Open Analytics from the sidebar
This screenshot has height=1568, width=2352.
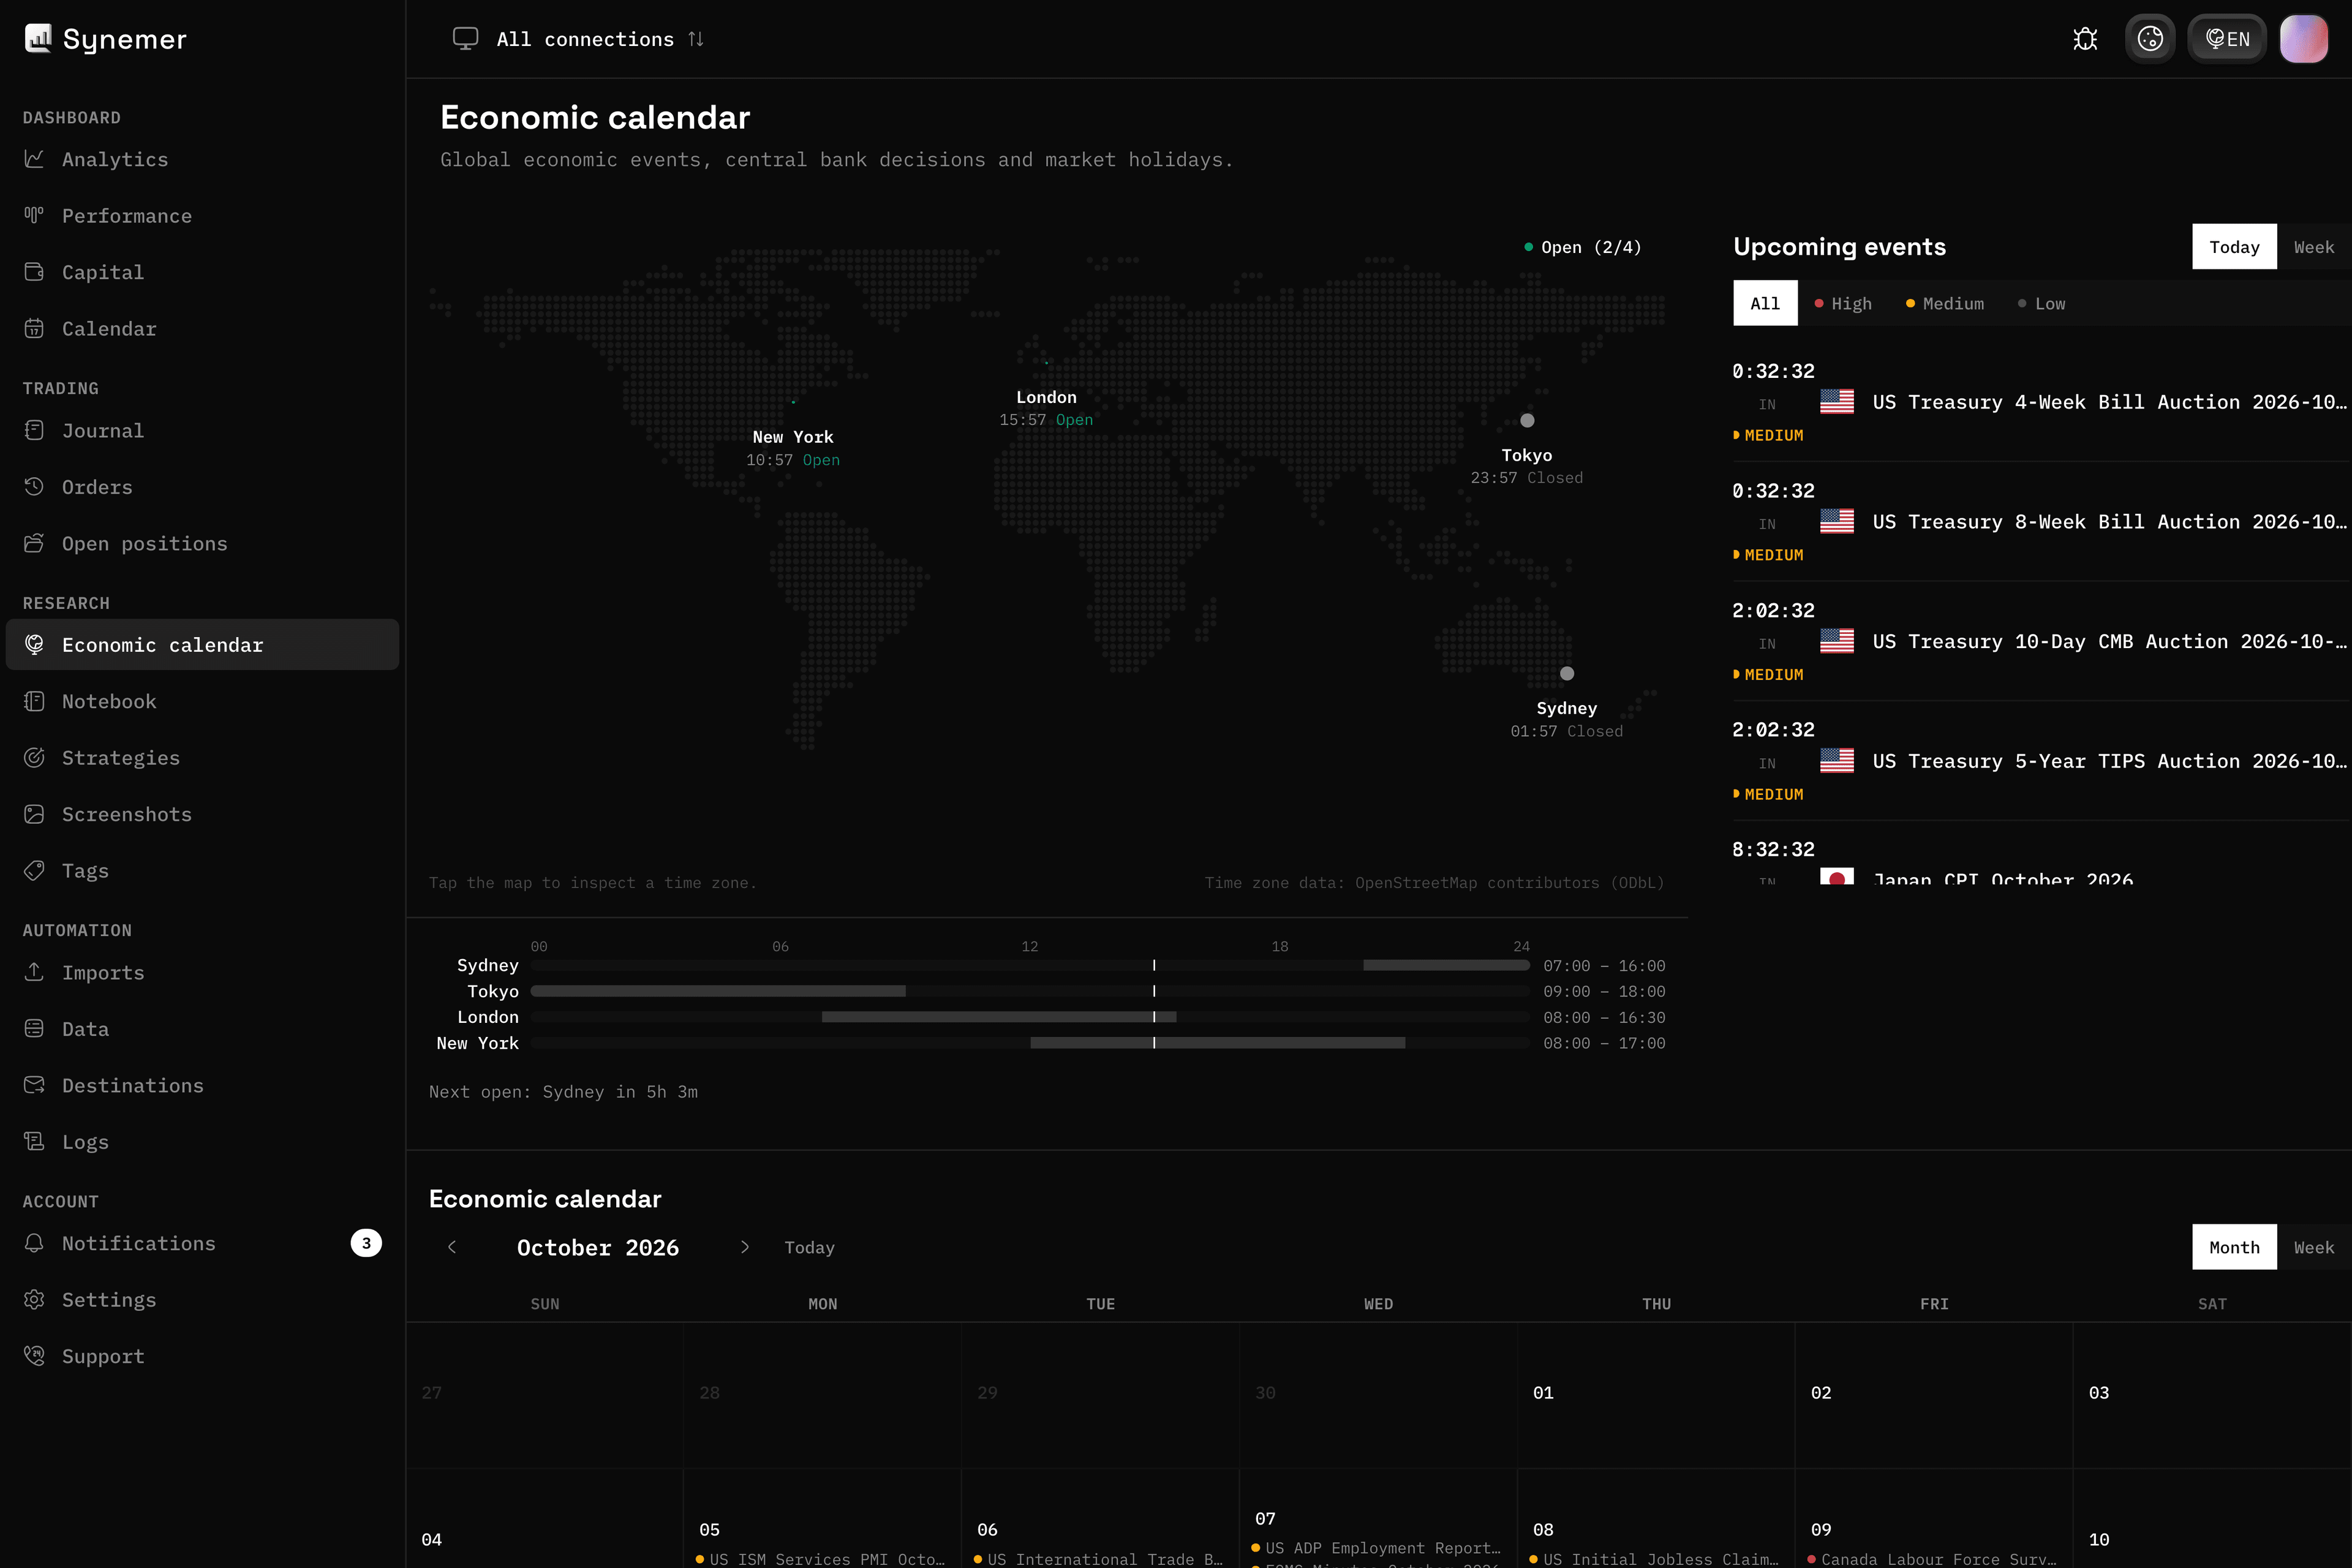click(x=202, y=159)
